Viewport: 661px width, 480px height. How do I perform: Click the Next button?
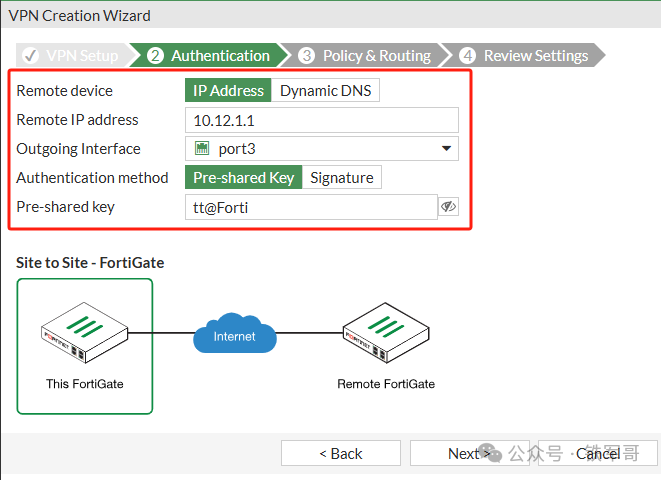click(469, 453)
